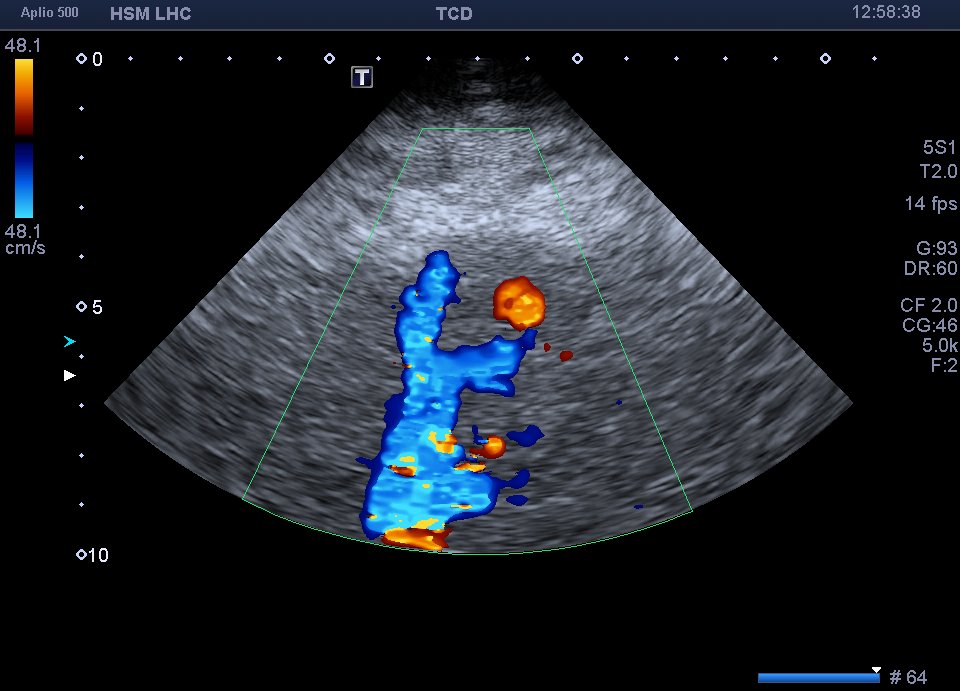Click the PRF value '5.0k'
This screenshot has height=691, width=960.
click(x=939, y=345)
